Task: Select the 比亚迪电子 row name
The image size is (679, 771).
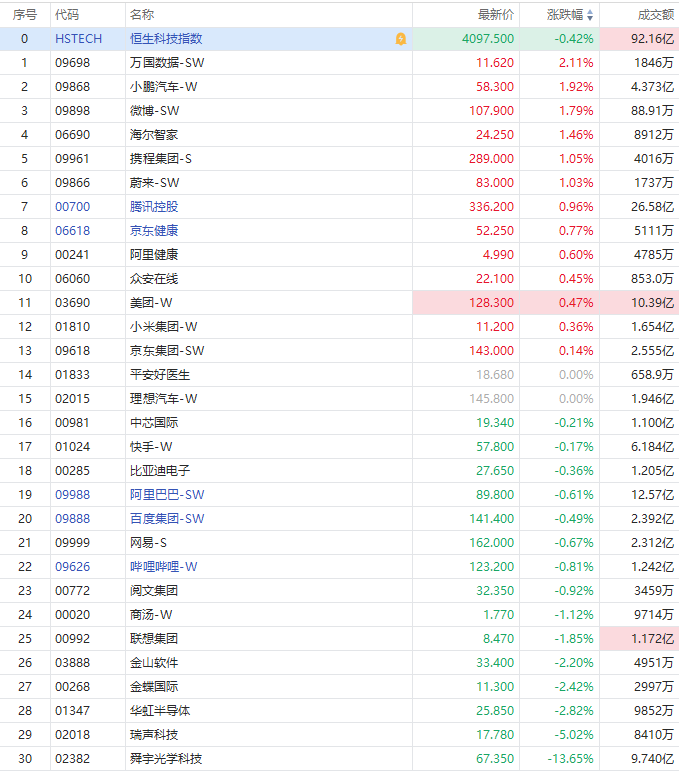Action: 160,471
